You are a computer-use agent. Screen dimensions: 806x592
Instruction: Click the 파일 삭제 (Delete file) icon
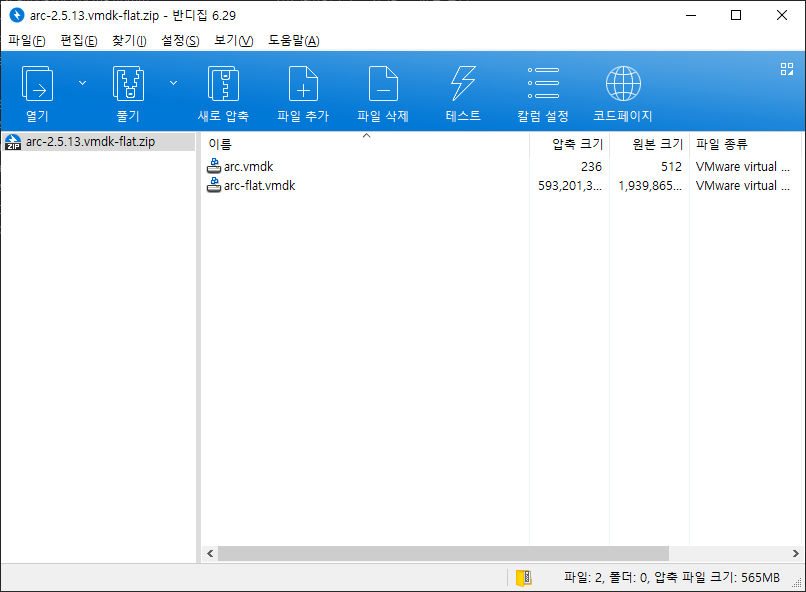(x=383, y=86)
